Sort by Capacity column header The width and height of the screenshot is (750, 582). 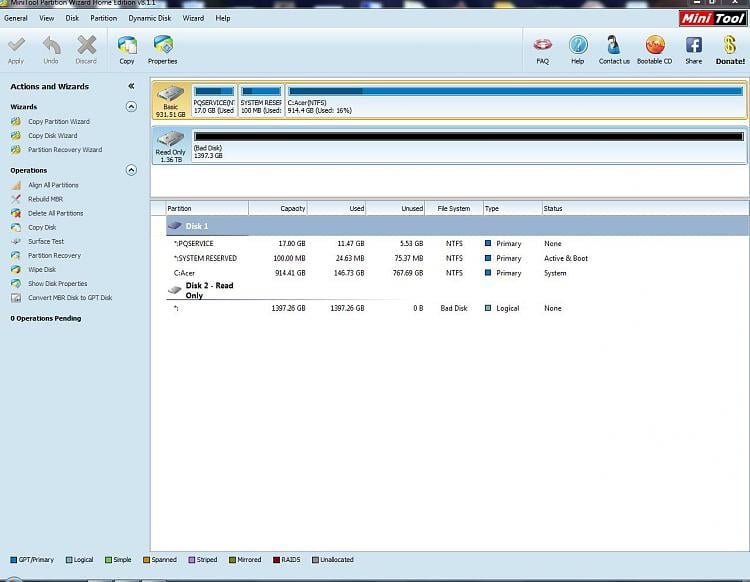[278, 209]
